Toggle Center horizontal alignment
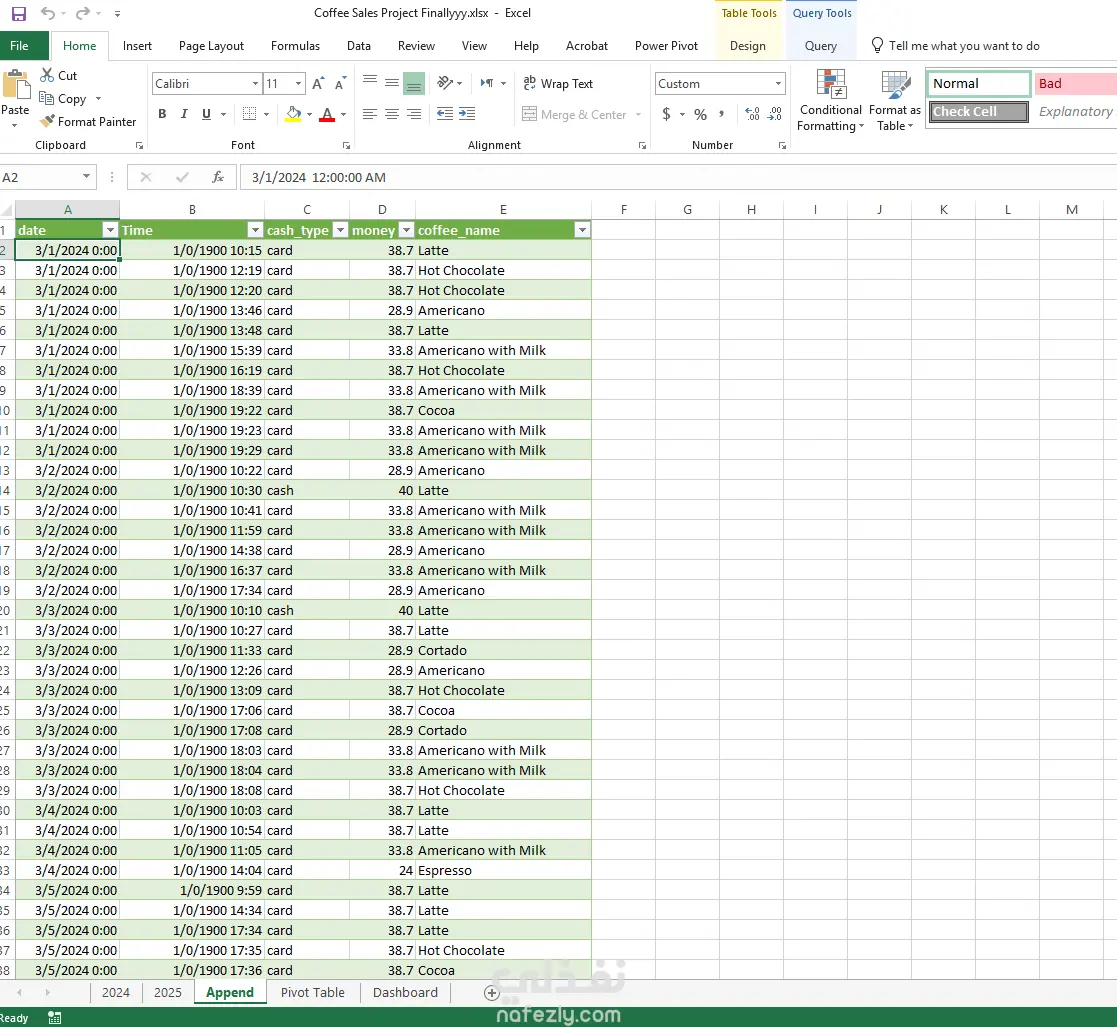Viewport: 1117px width, 1027px height. [392, 114]
